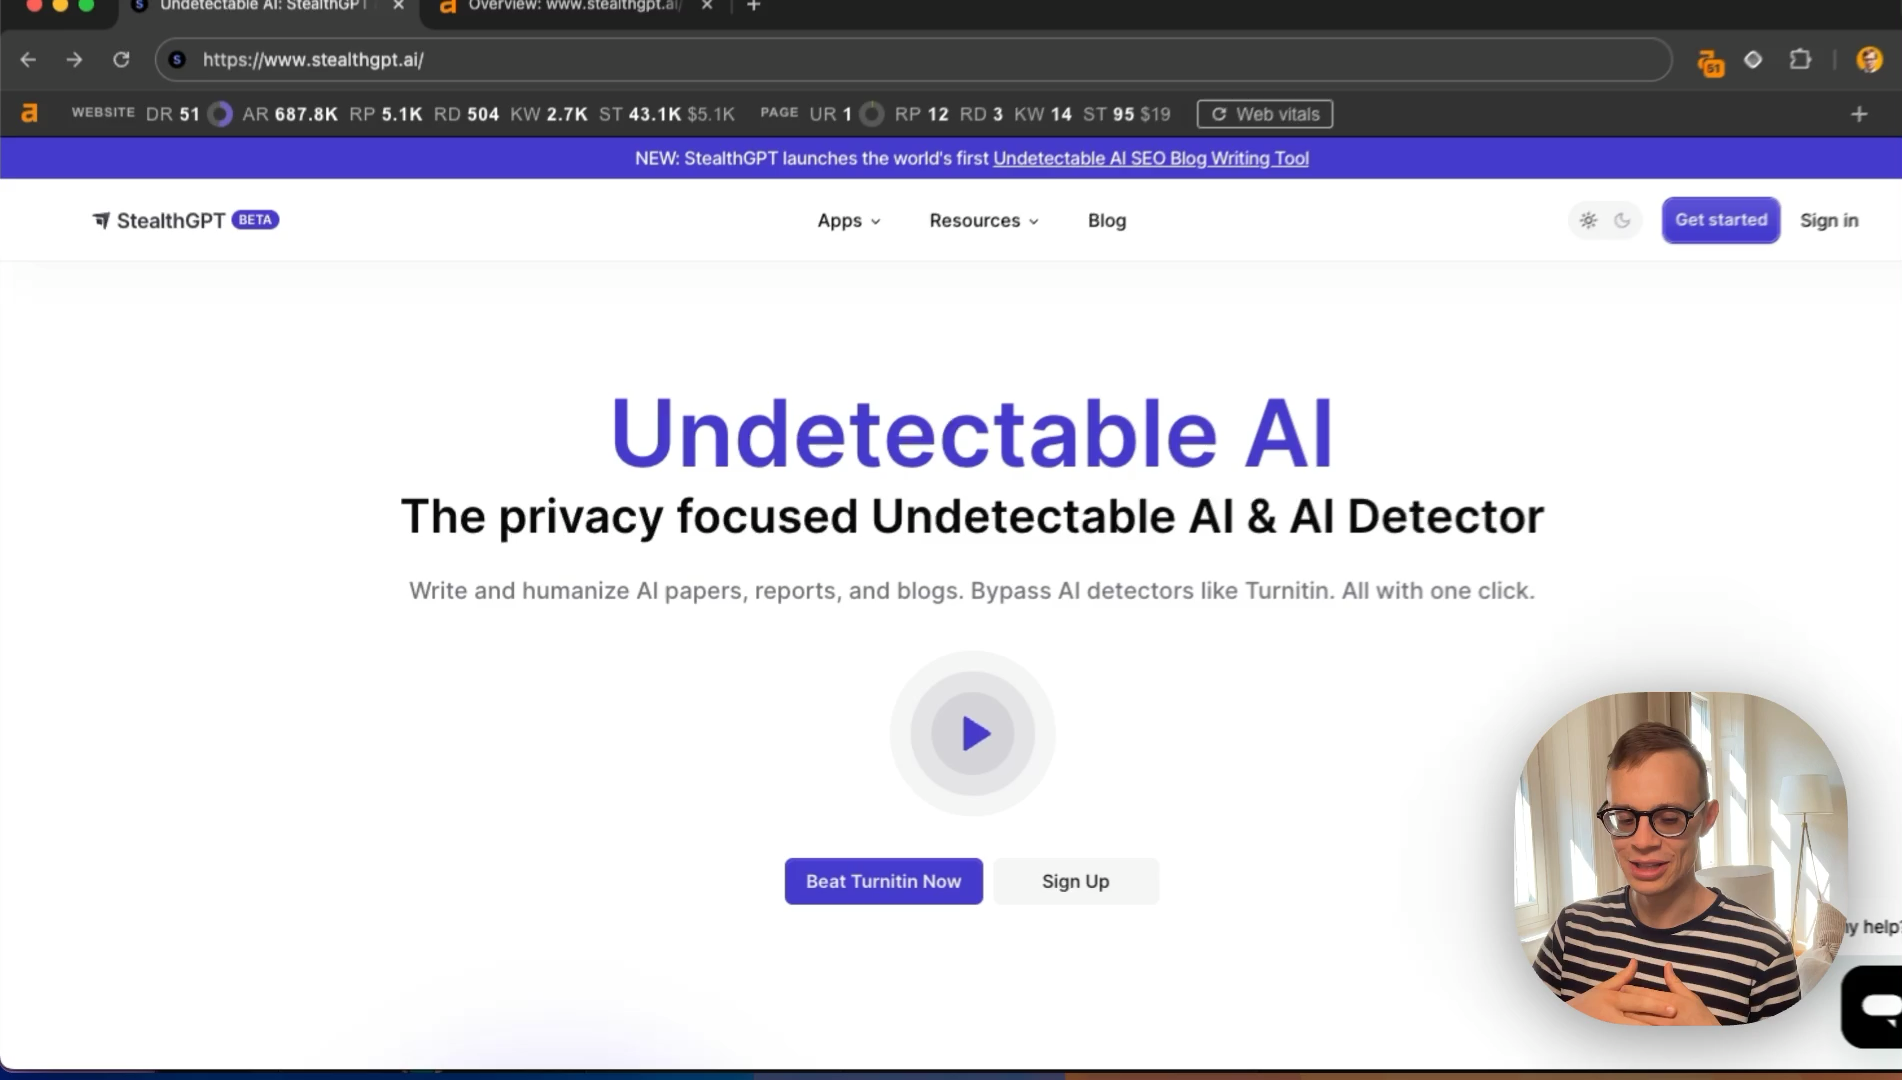The image size is (1902, 1080).
Task: Click the "The privacy focused" subheading
Action: point(973,517)
